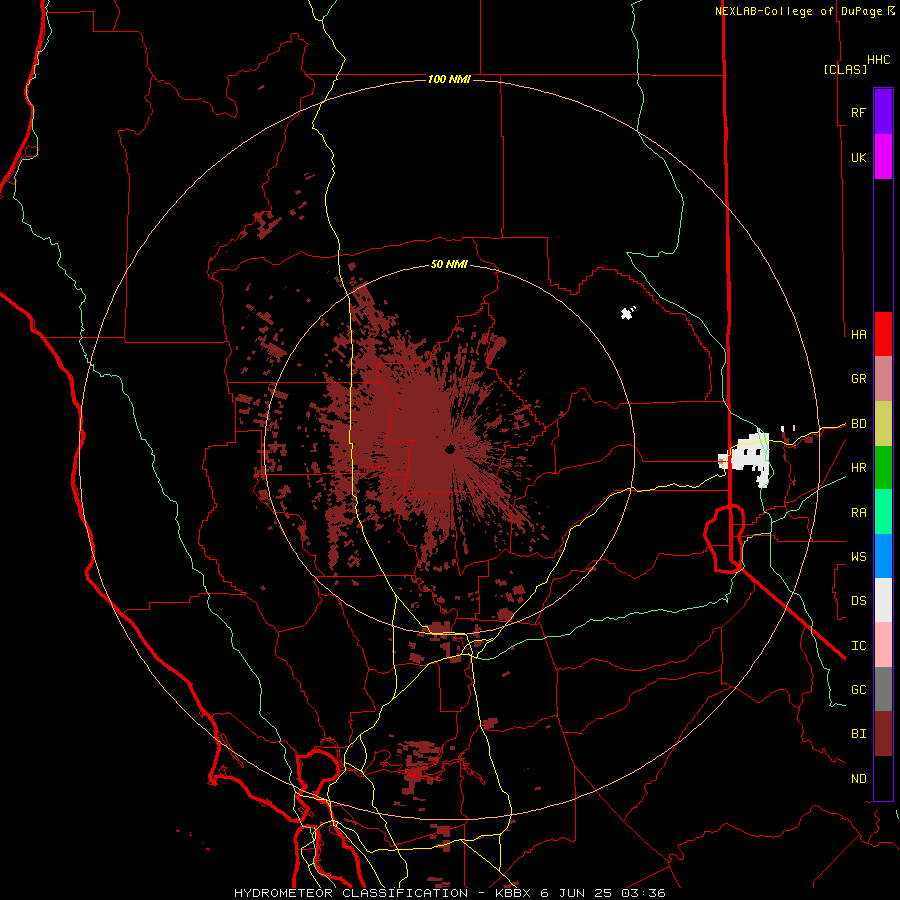Click the DS legend label
Viewport: 900px width, 900px height.
pos(858,601)
